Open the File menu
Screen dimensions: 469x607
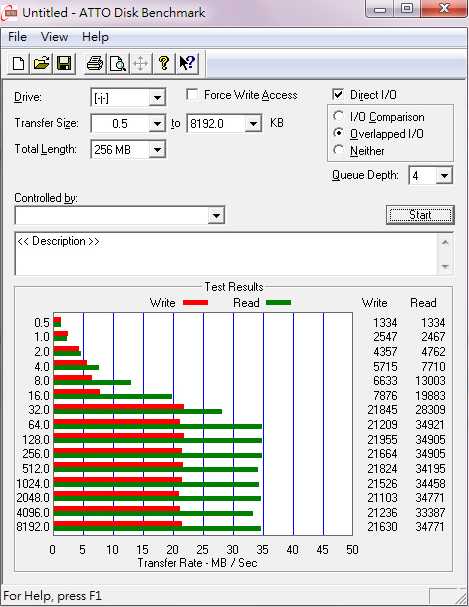17,37
